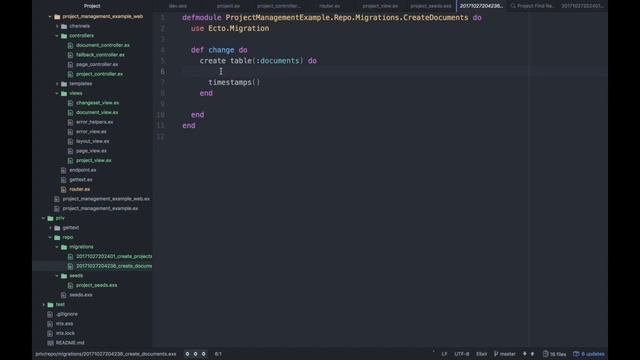Image resolution: width=640 pixels, height=360 pixels.
Task: Change LF line ending setting
Action: click(x=444, y=354)
